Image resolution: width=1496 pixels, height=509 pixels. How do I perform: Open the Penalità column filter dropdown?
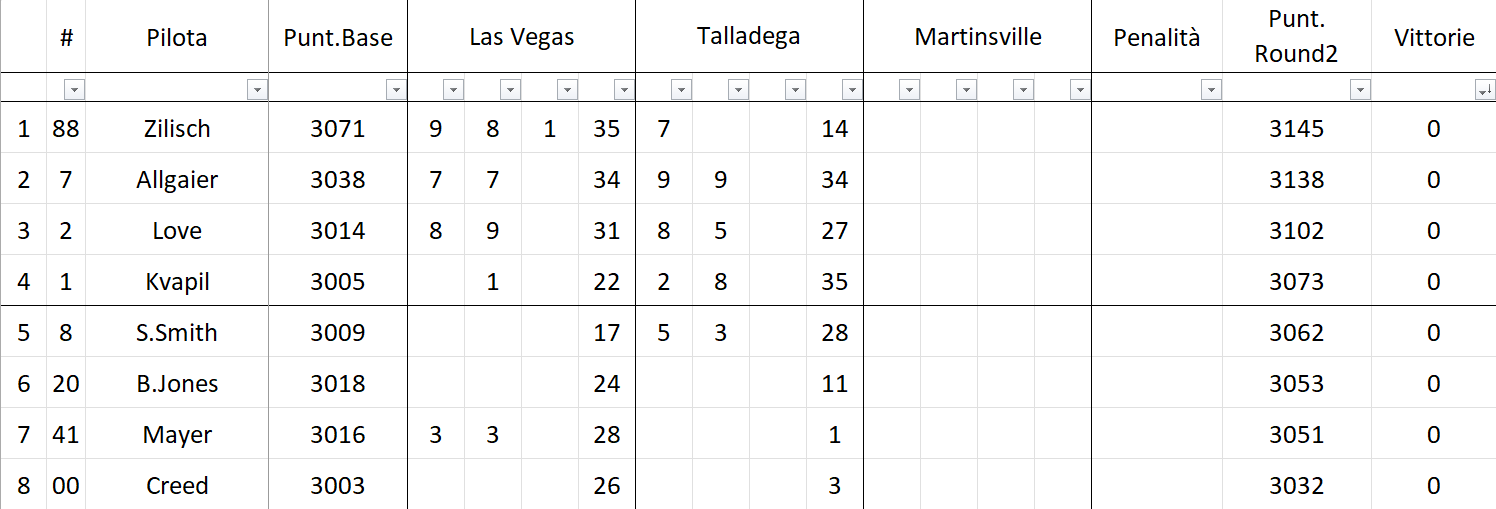click(x=1211, y=90)
